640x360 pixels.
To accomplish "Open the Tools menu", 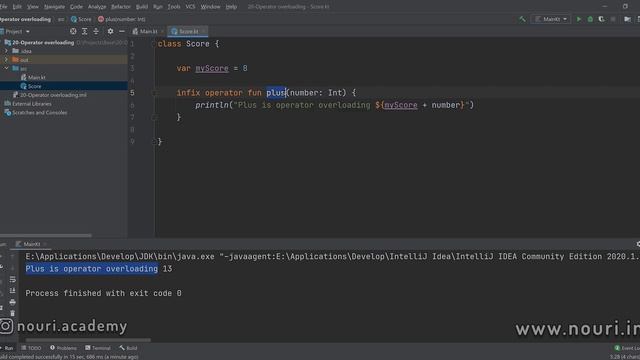I will point(174,7).
